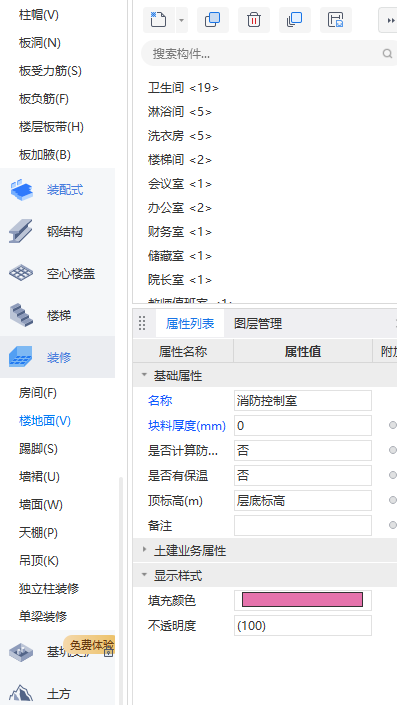397x705 pixels.
Task: Select 储藏室 <1> in component list
Action: pos(180,256)
